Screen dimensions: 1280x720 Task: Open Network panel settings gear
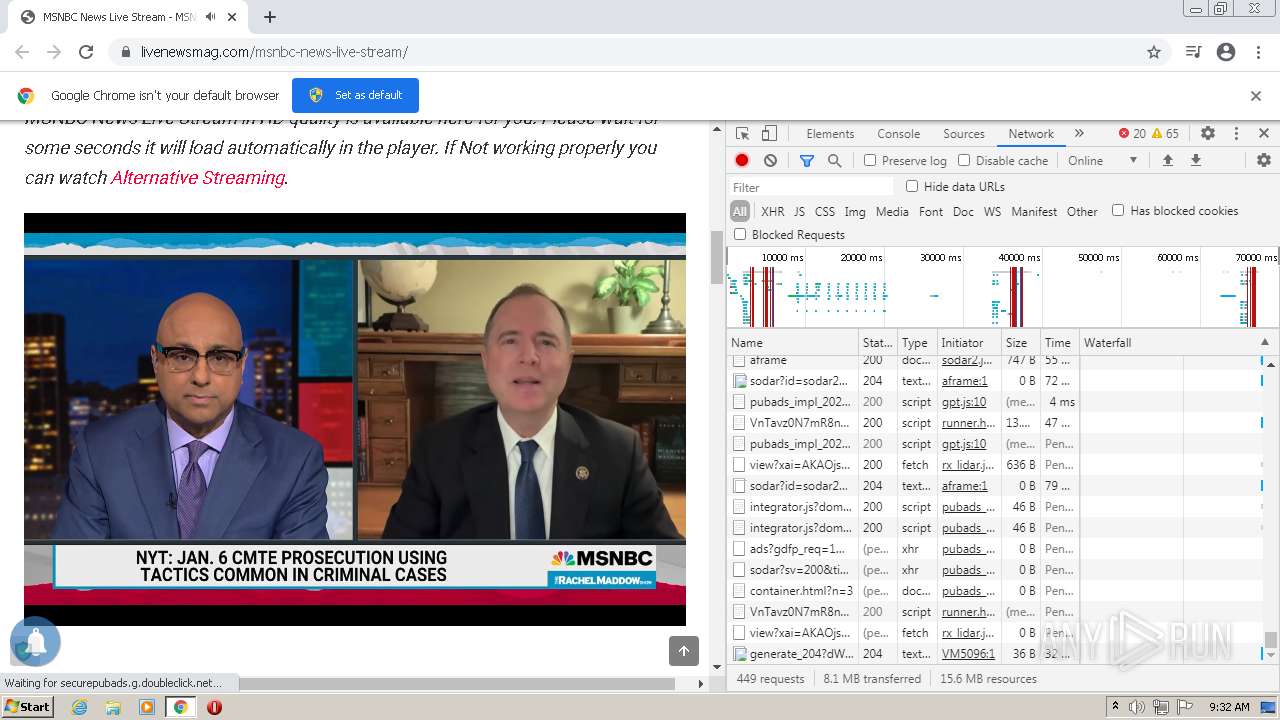pyautogui.click(x=1264, y=160)
